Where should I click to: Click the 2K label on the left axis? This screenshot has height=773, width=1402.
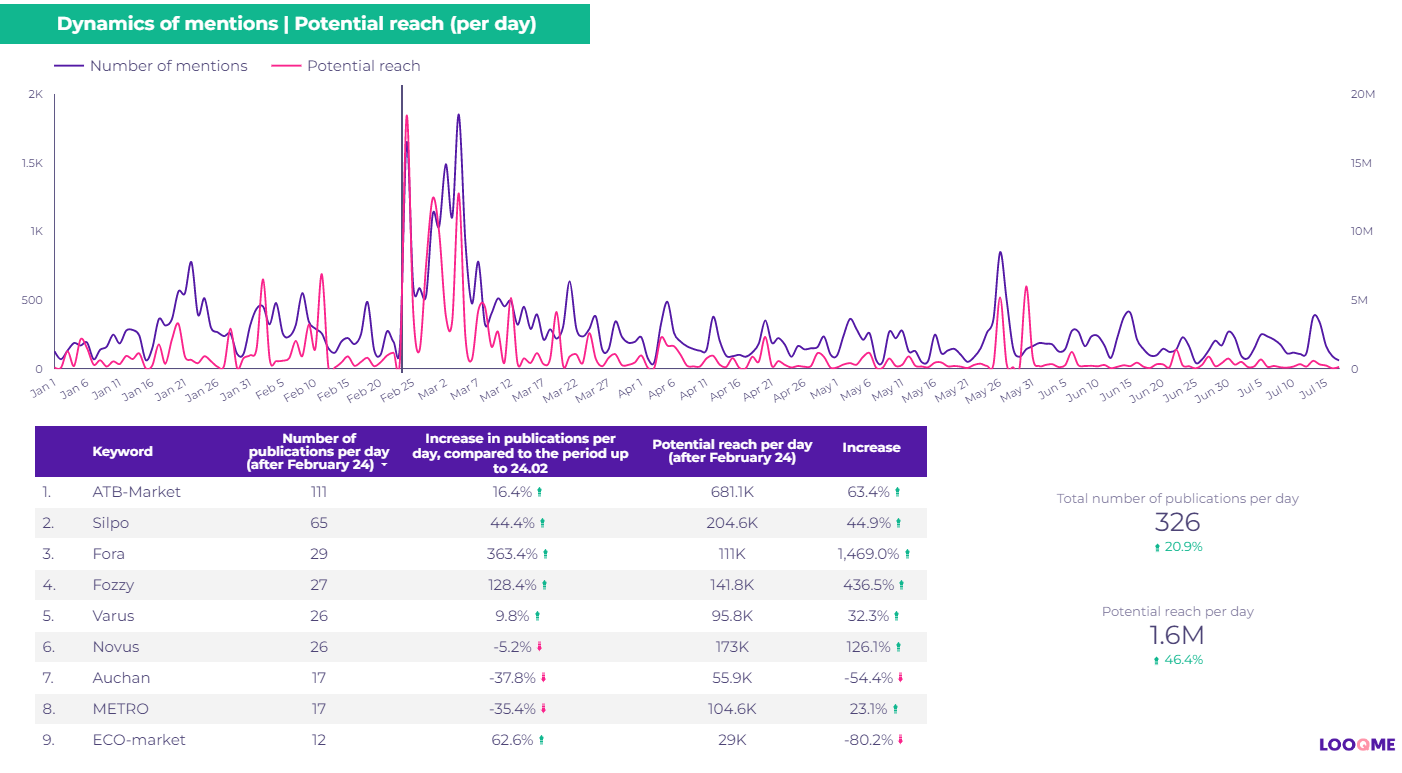click(36, 94)
